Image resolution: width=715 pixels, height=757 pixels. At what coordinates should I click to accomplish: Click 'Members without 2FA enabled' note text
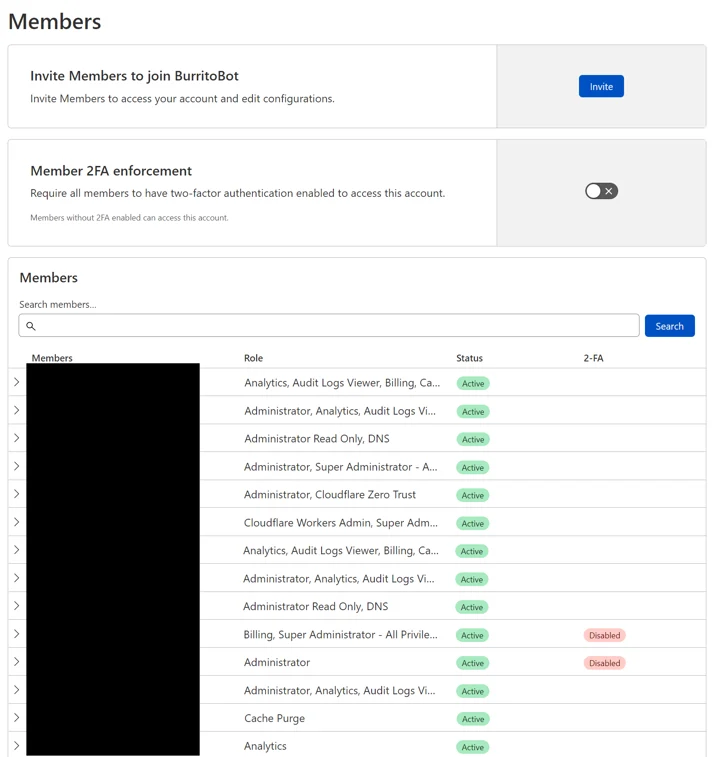tap(129, 218)
